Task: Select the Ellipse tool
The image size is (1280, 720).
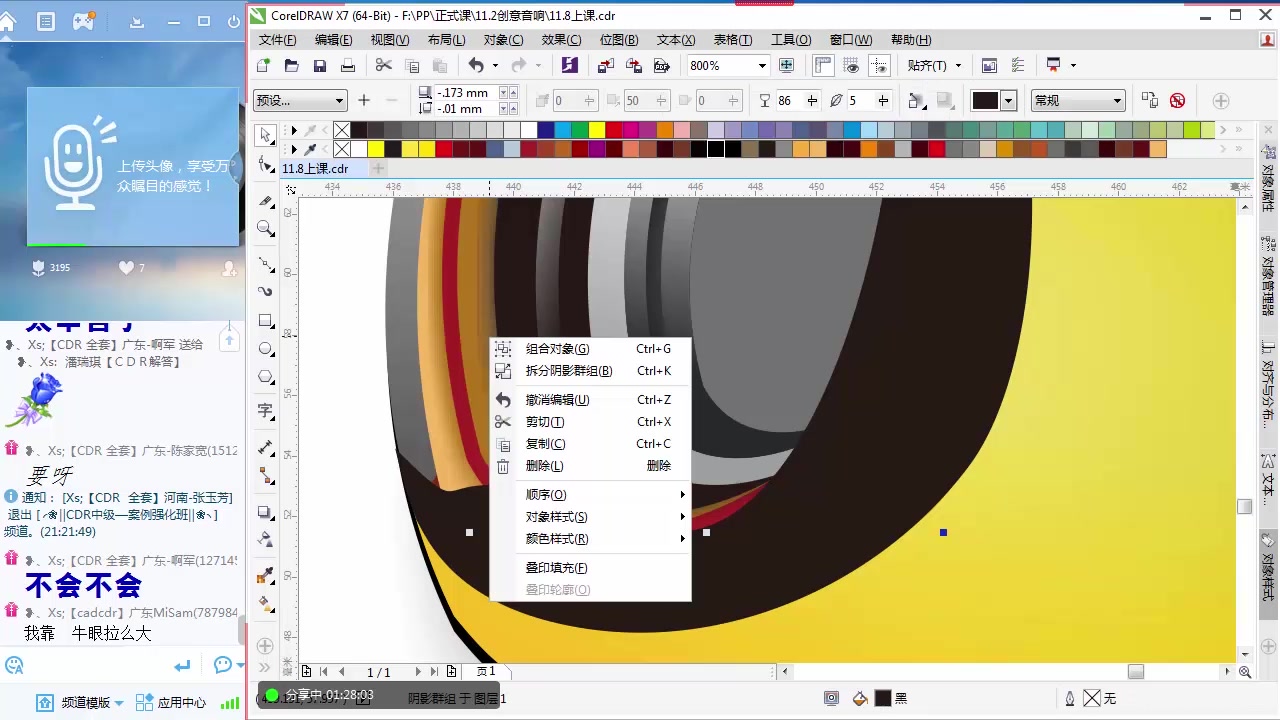Action: pyautogui.click(x=265, y=349)
